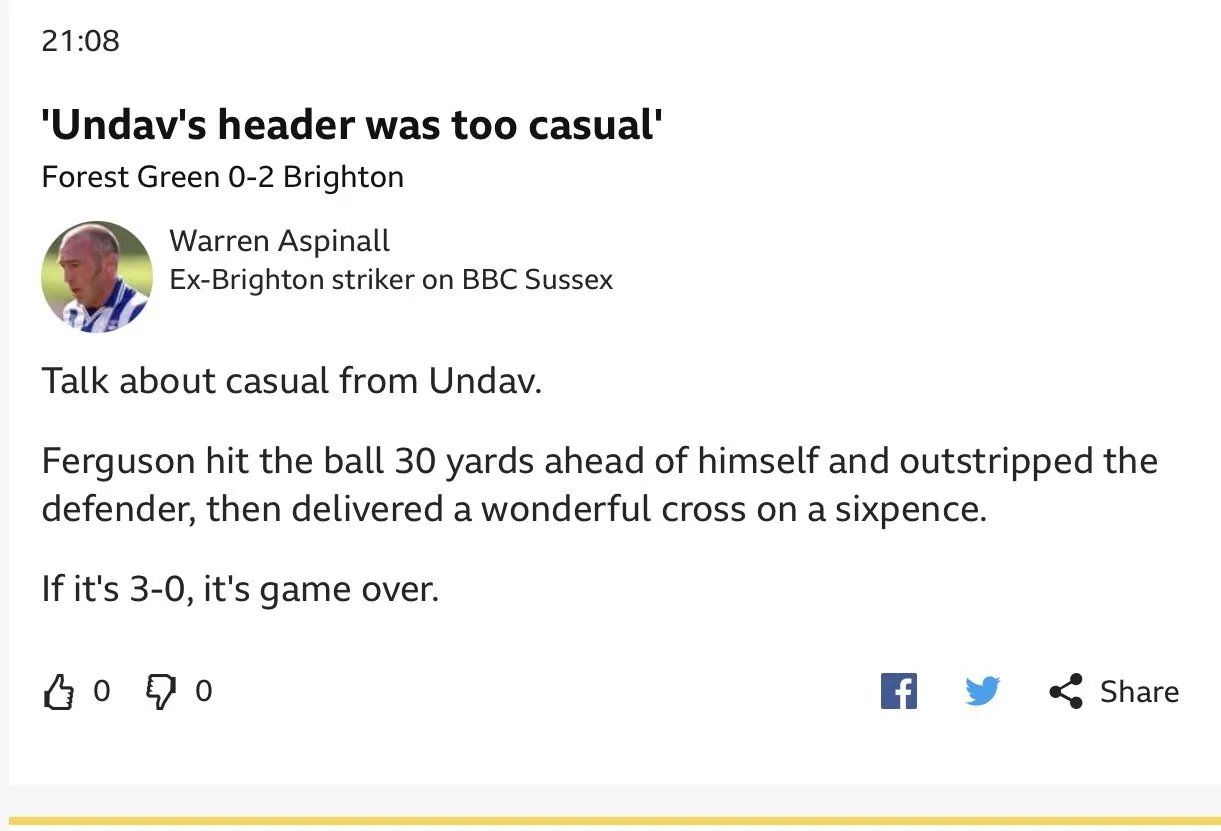
Task: Click the Share text label
Action: click(x=1139, y=692)
